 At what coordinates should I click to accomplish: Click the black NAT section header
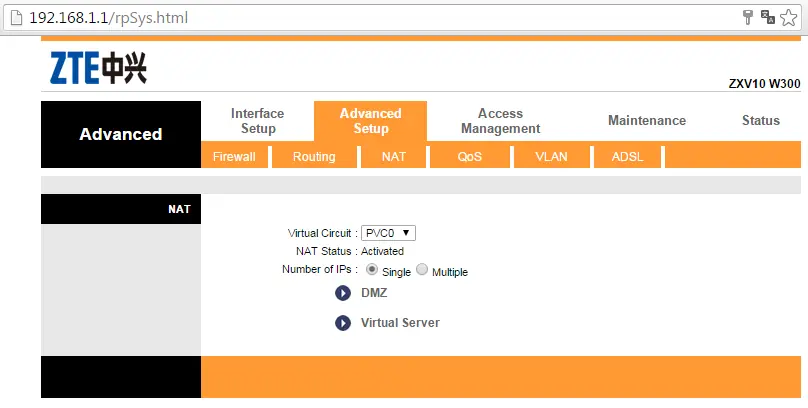pyautogui.click(x=121, y=209)
